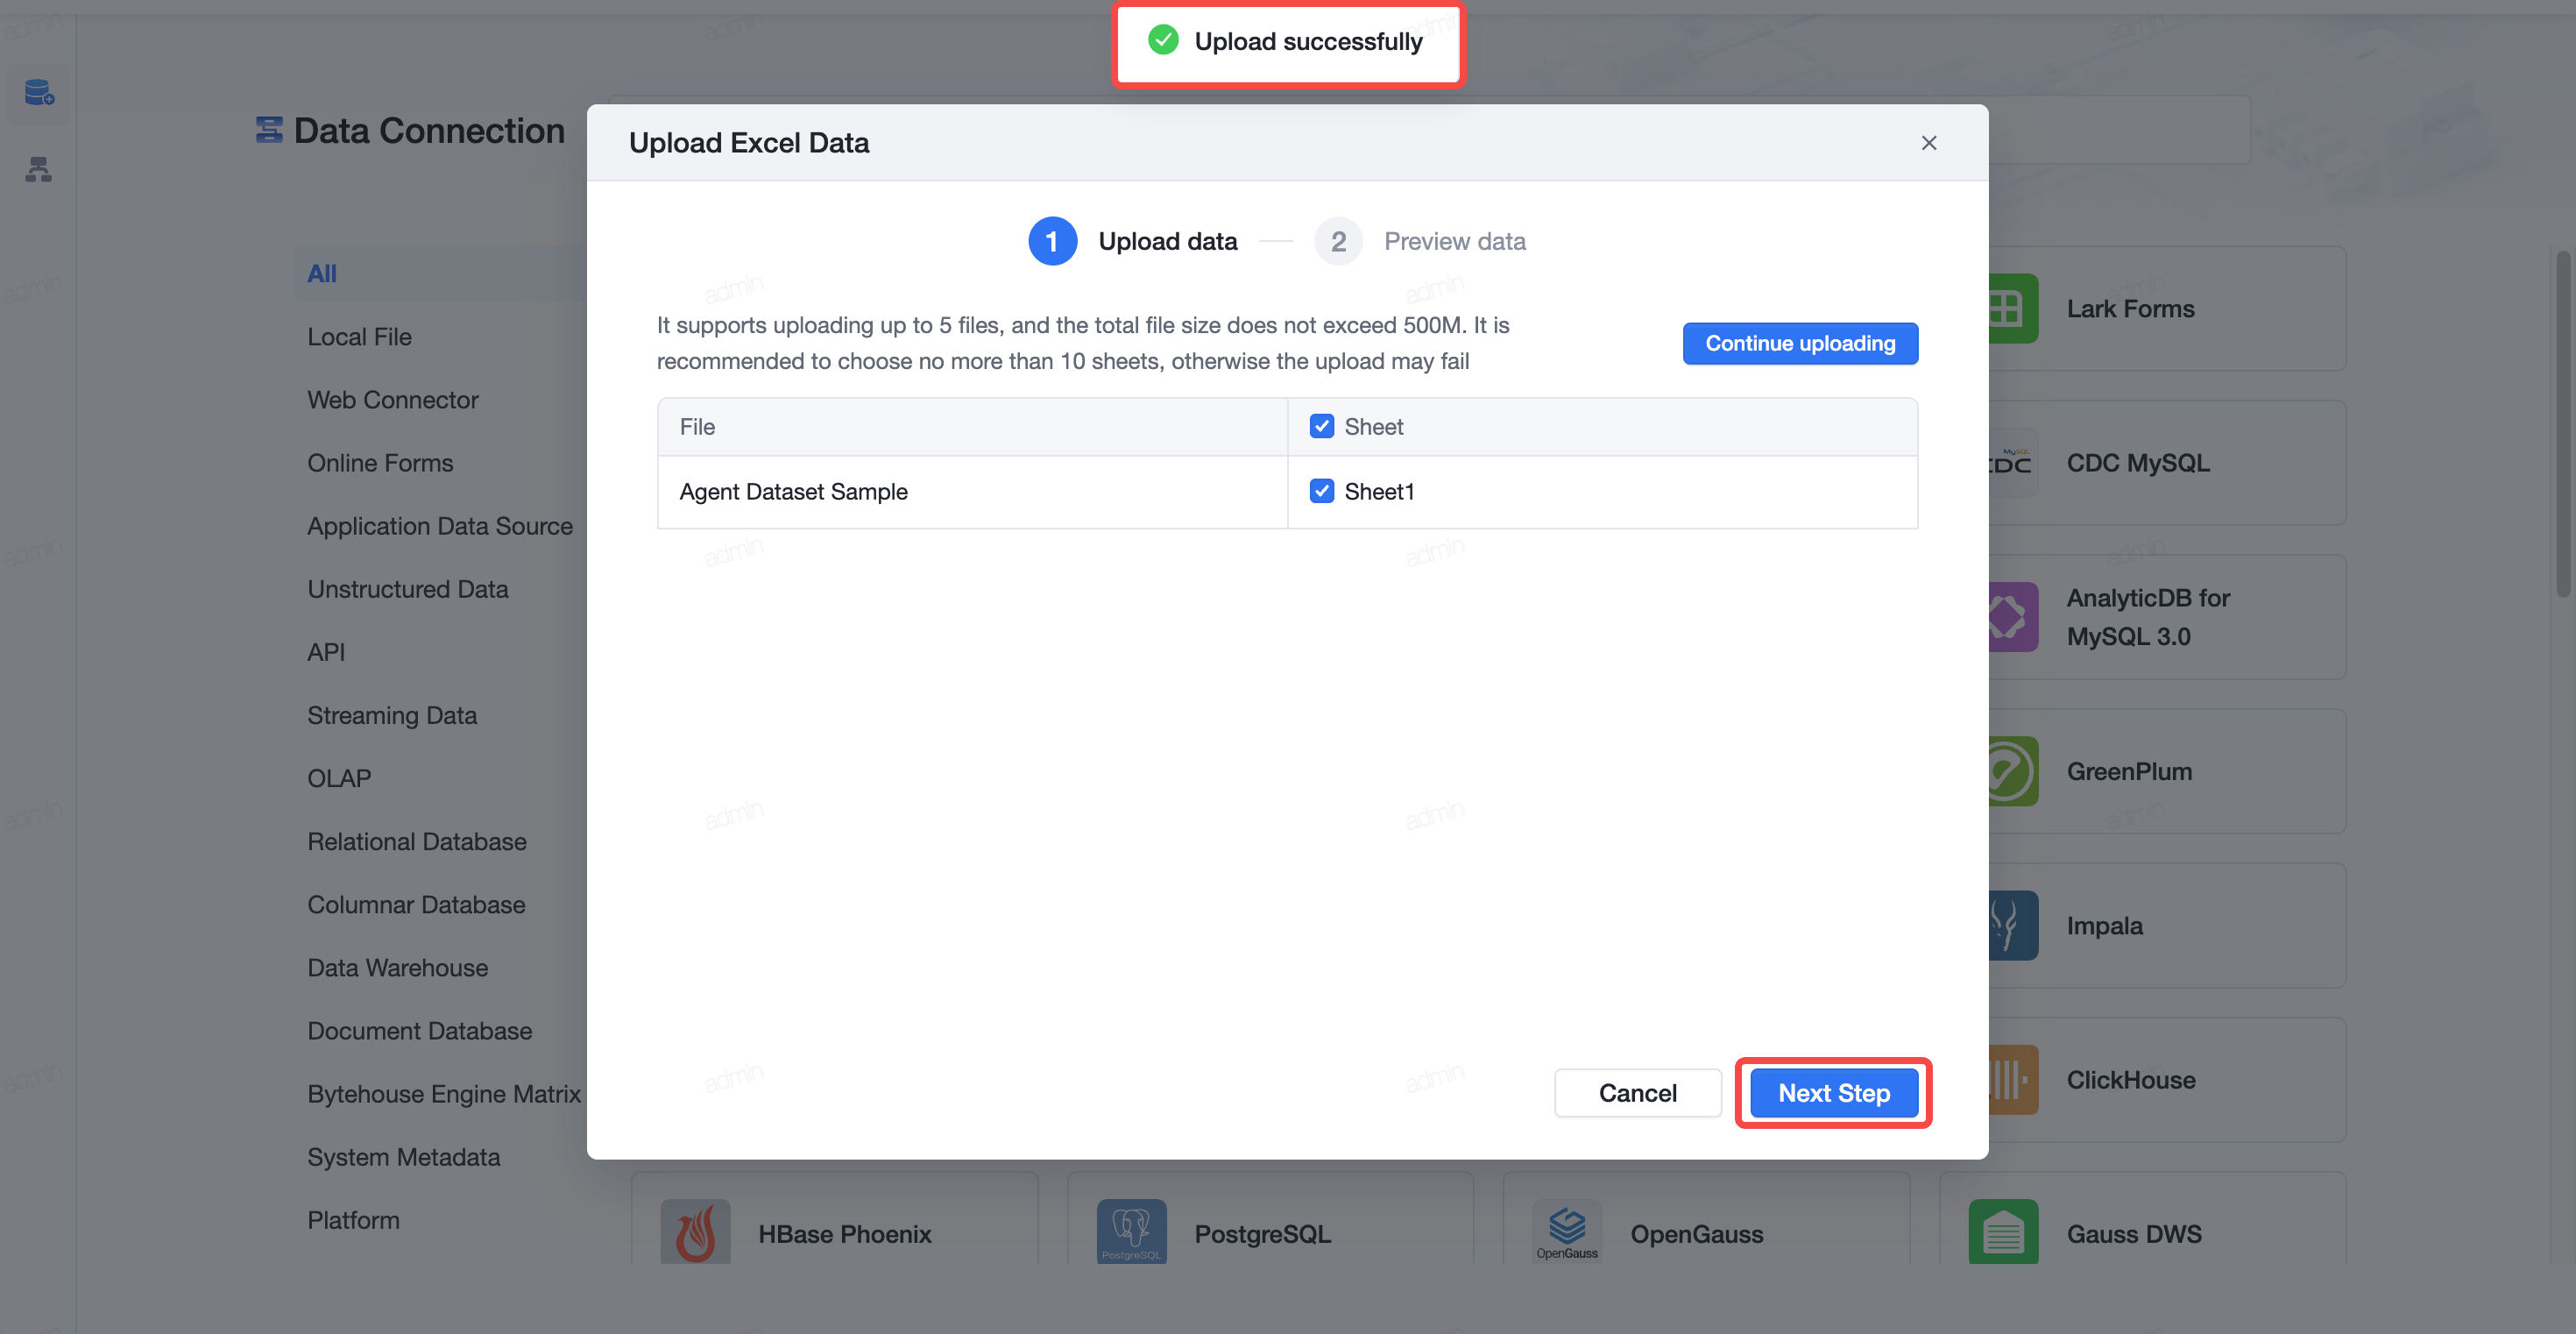2576x1334 pixels.
Task: Select the PostgreSQL connector icon
Action: [1131, 1232]
